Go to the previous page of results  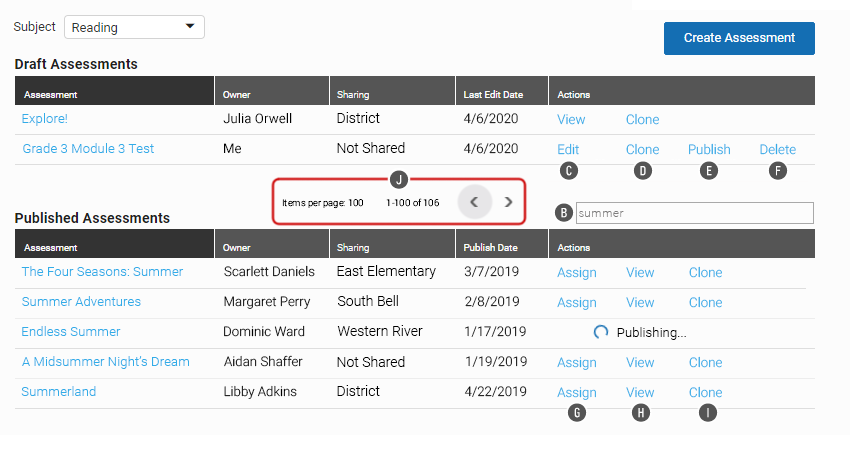coord(474,202)
